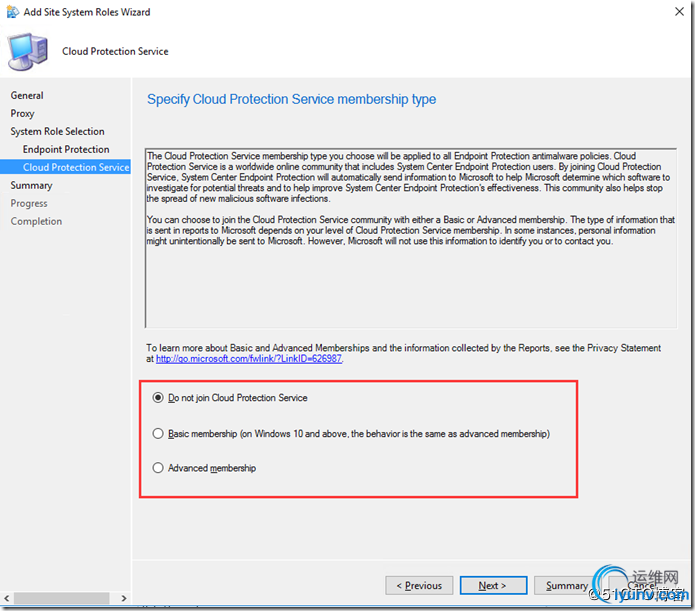Click heading Specify Cloud Protection Service membership type
Image resolution: width=695 pixels, height=611 pixels.
tap(292, 99)
